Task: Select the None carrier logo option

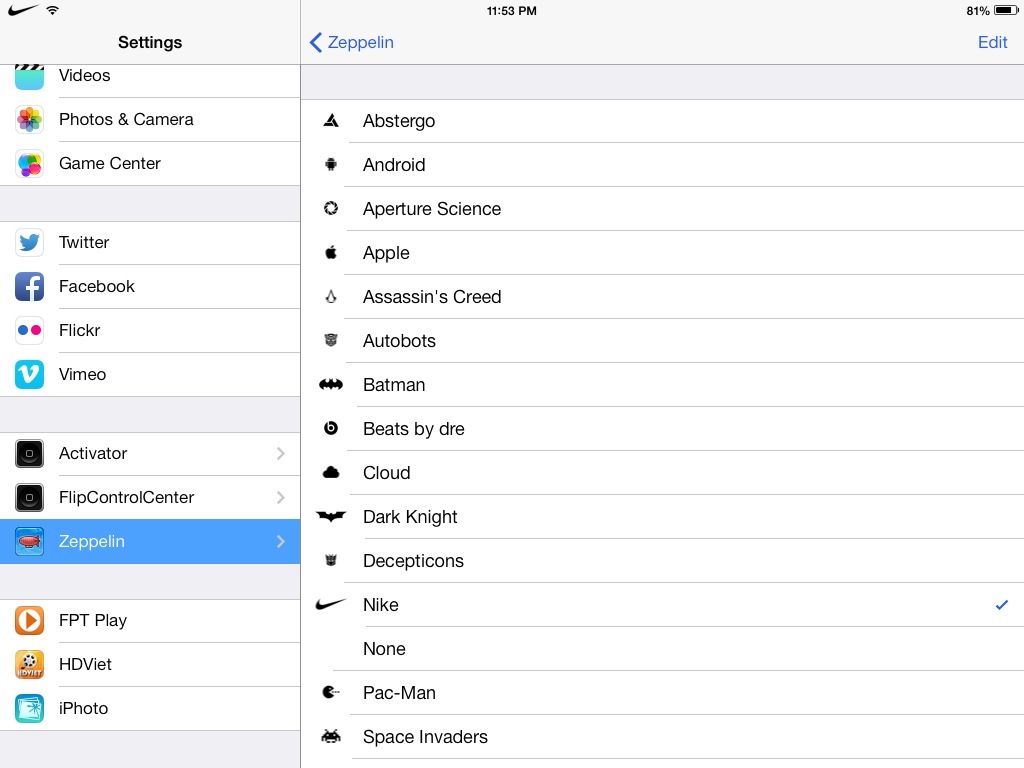Action: 662,649
